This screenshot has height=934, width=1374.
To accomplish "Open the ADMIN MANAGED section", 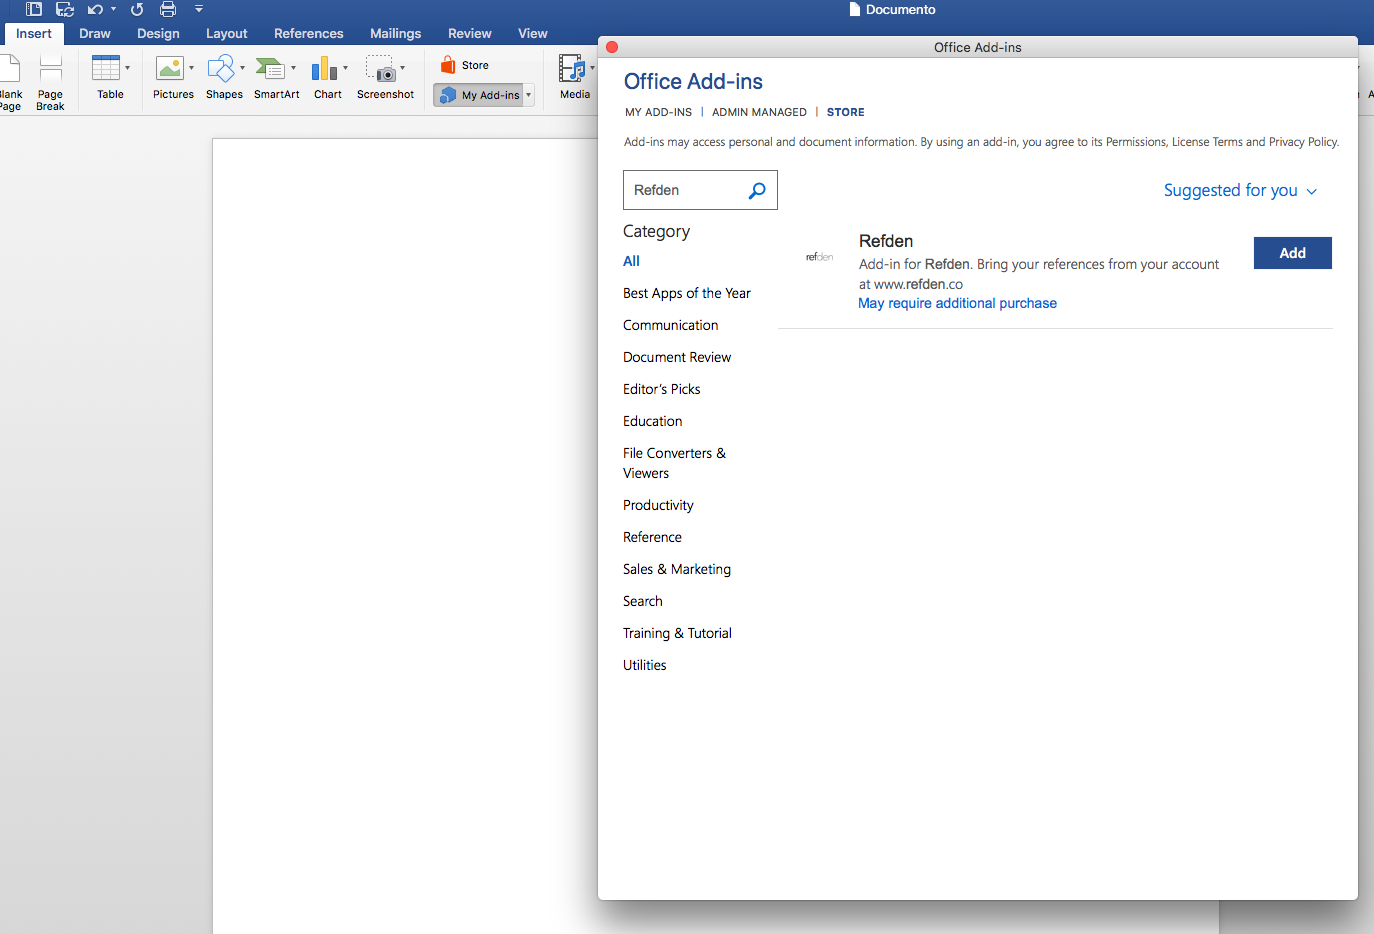I will point(759,112).
